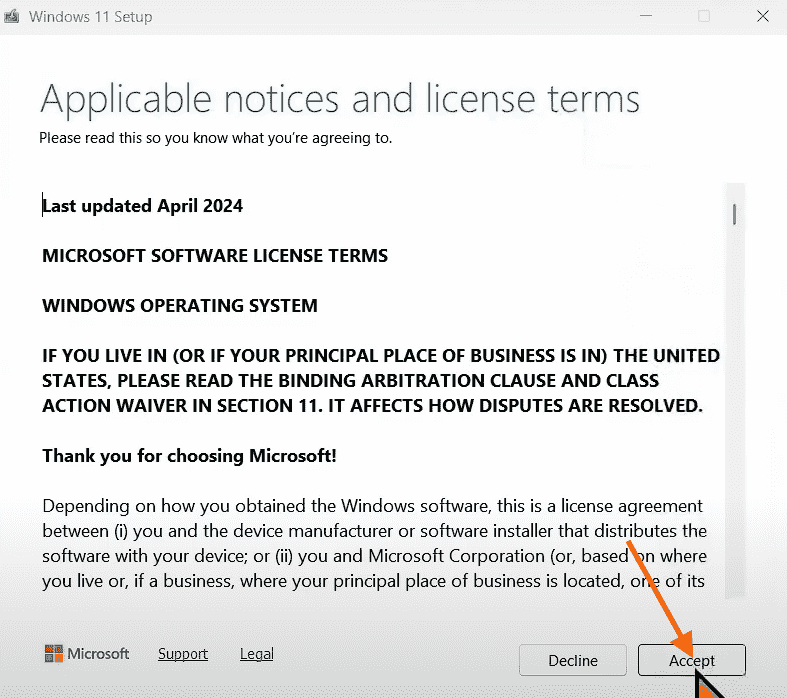Click the "WINDOWS OPERATING SYSTEM" line

pyautogui.click(x=180, y=306)
